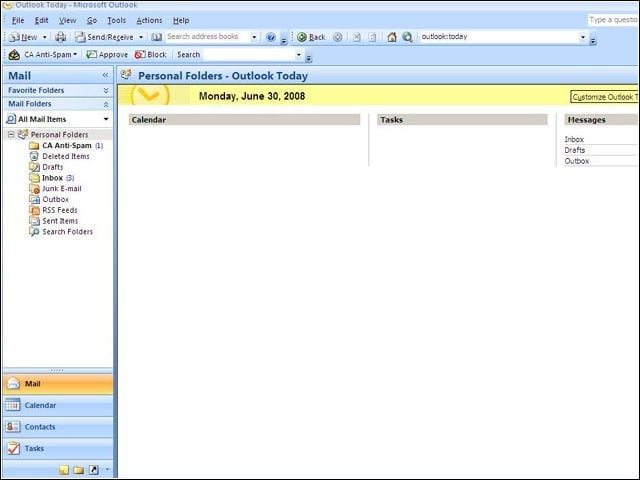
Task: Switch to the Calendar pane button
Action: point(58,405)
